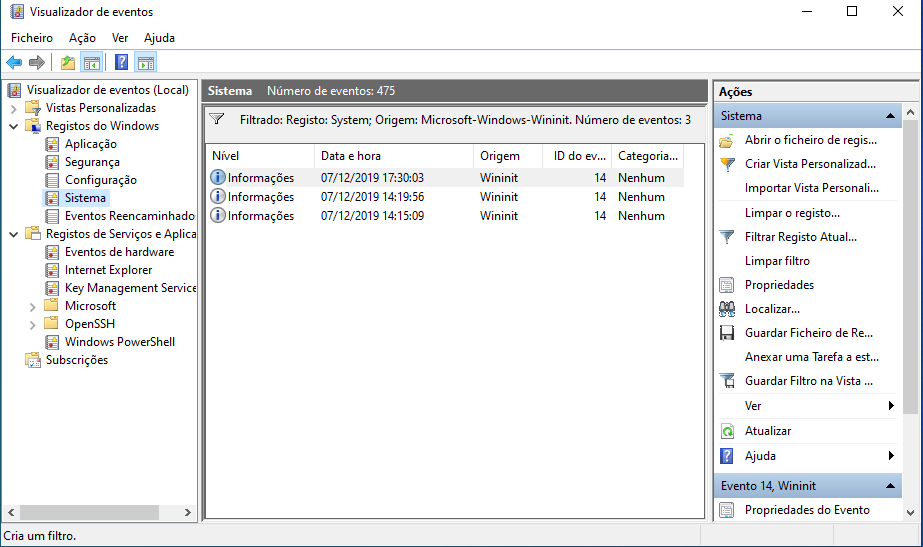The width and height of the screenshot is (923, 547).
Task: Click the Abrir o ficheiro de registo icon
Action: (x=727, y=141)
